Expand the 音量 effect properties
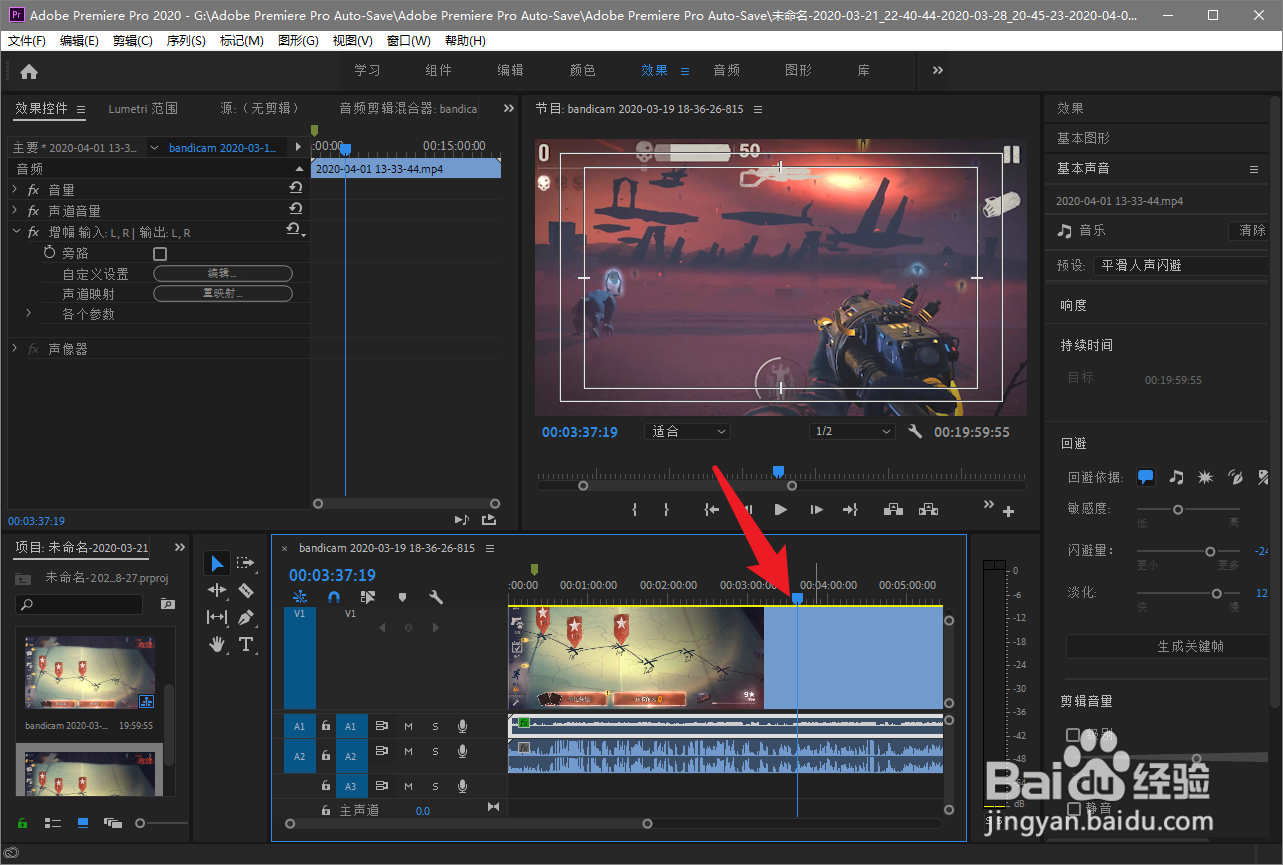 [15, 189]
